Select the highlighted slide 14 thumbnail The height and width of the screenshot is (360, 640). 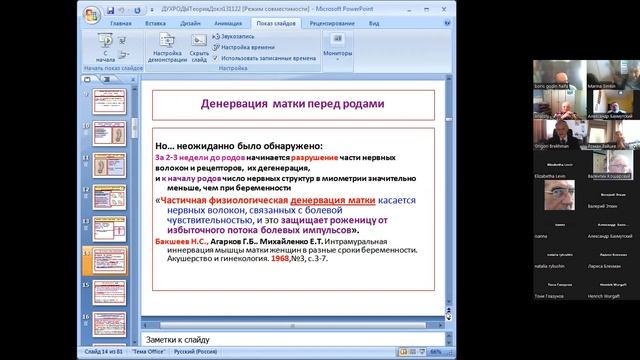point(109,260)
